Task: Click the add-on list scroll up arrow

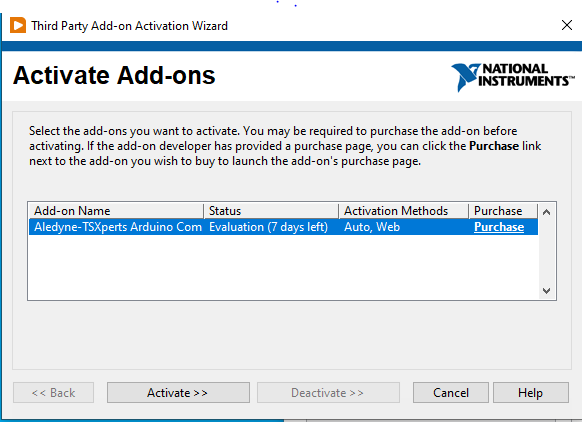Action: click(546, 212)
